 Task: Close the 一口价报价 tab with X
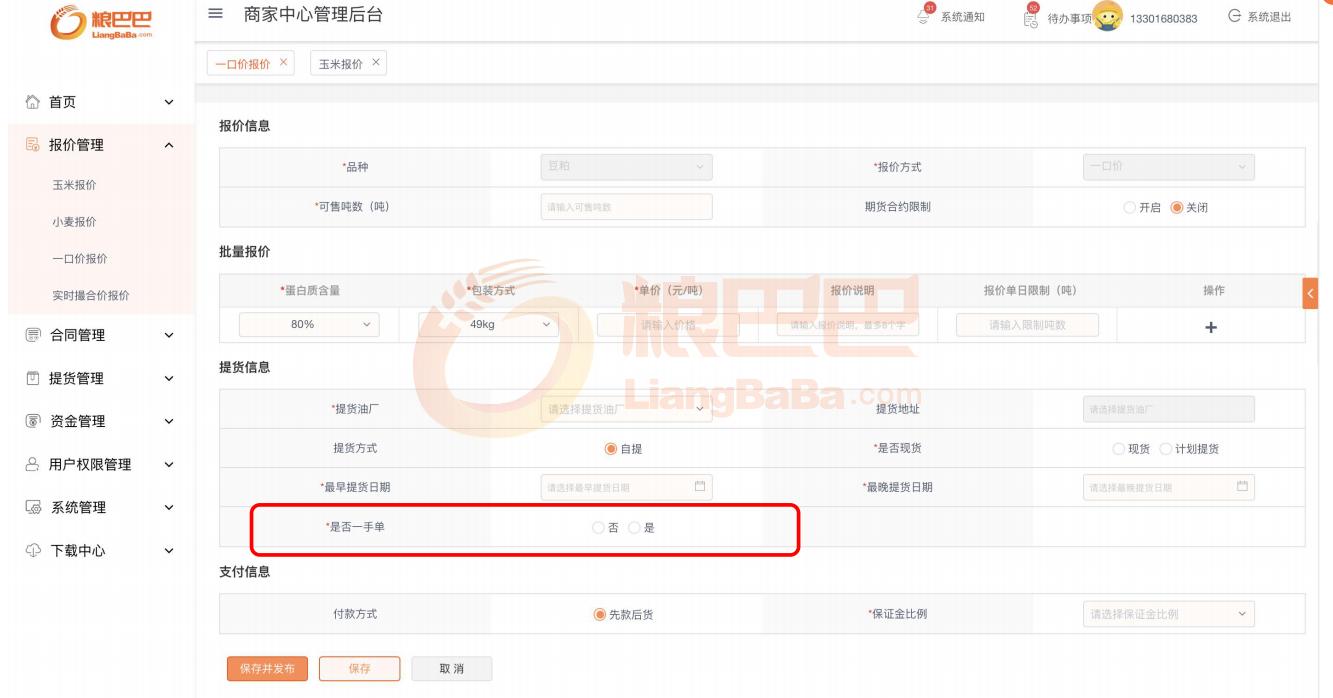point(284,63)
